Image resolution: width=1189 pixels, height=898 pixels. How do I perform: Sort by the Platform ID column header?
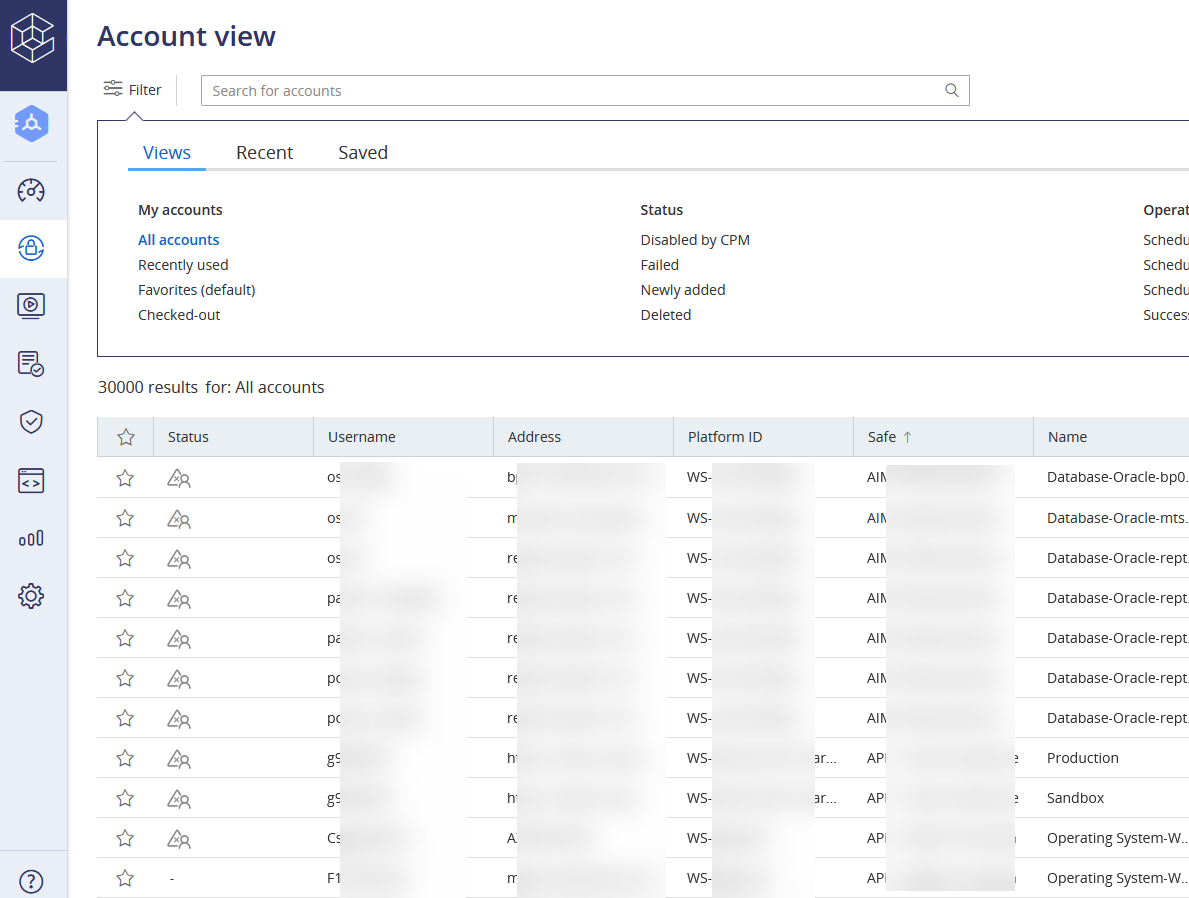pos(724,437)
